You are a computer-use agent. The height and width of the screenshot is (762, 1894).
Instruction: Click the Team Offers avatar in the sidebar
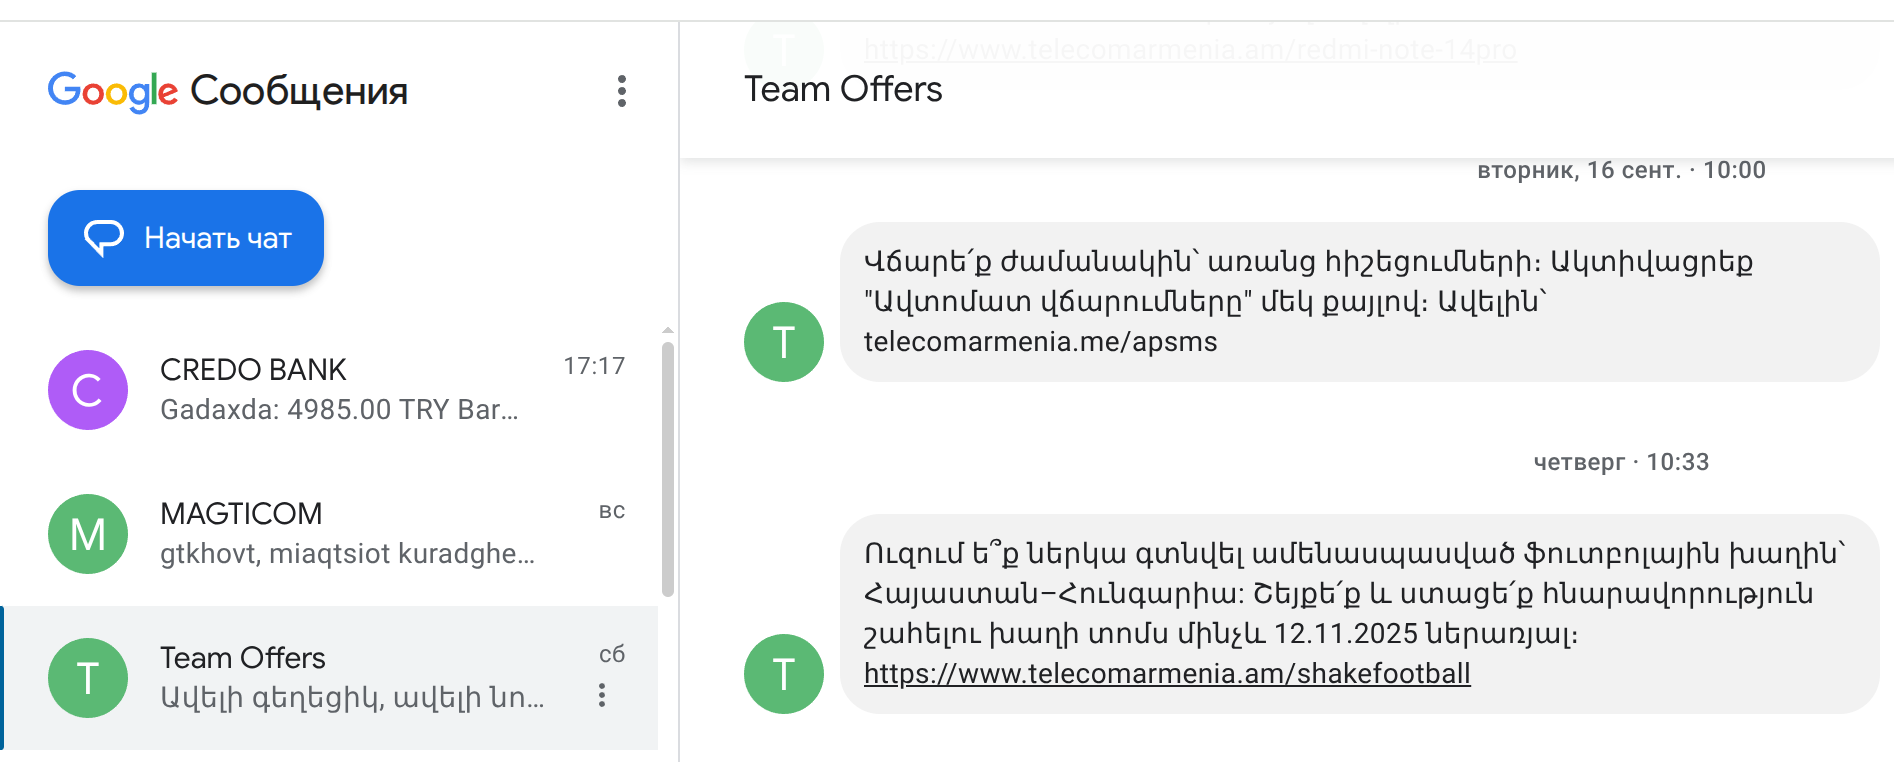(x=88, y=678)
